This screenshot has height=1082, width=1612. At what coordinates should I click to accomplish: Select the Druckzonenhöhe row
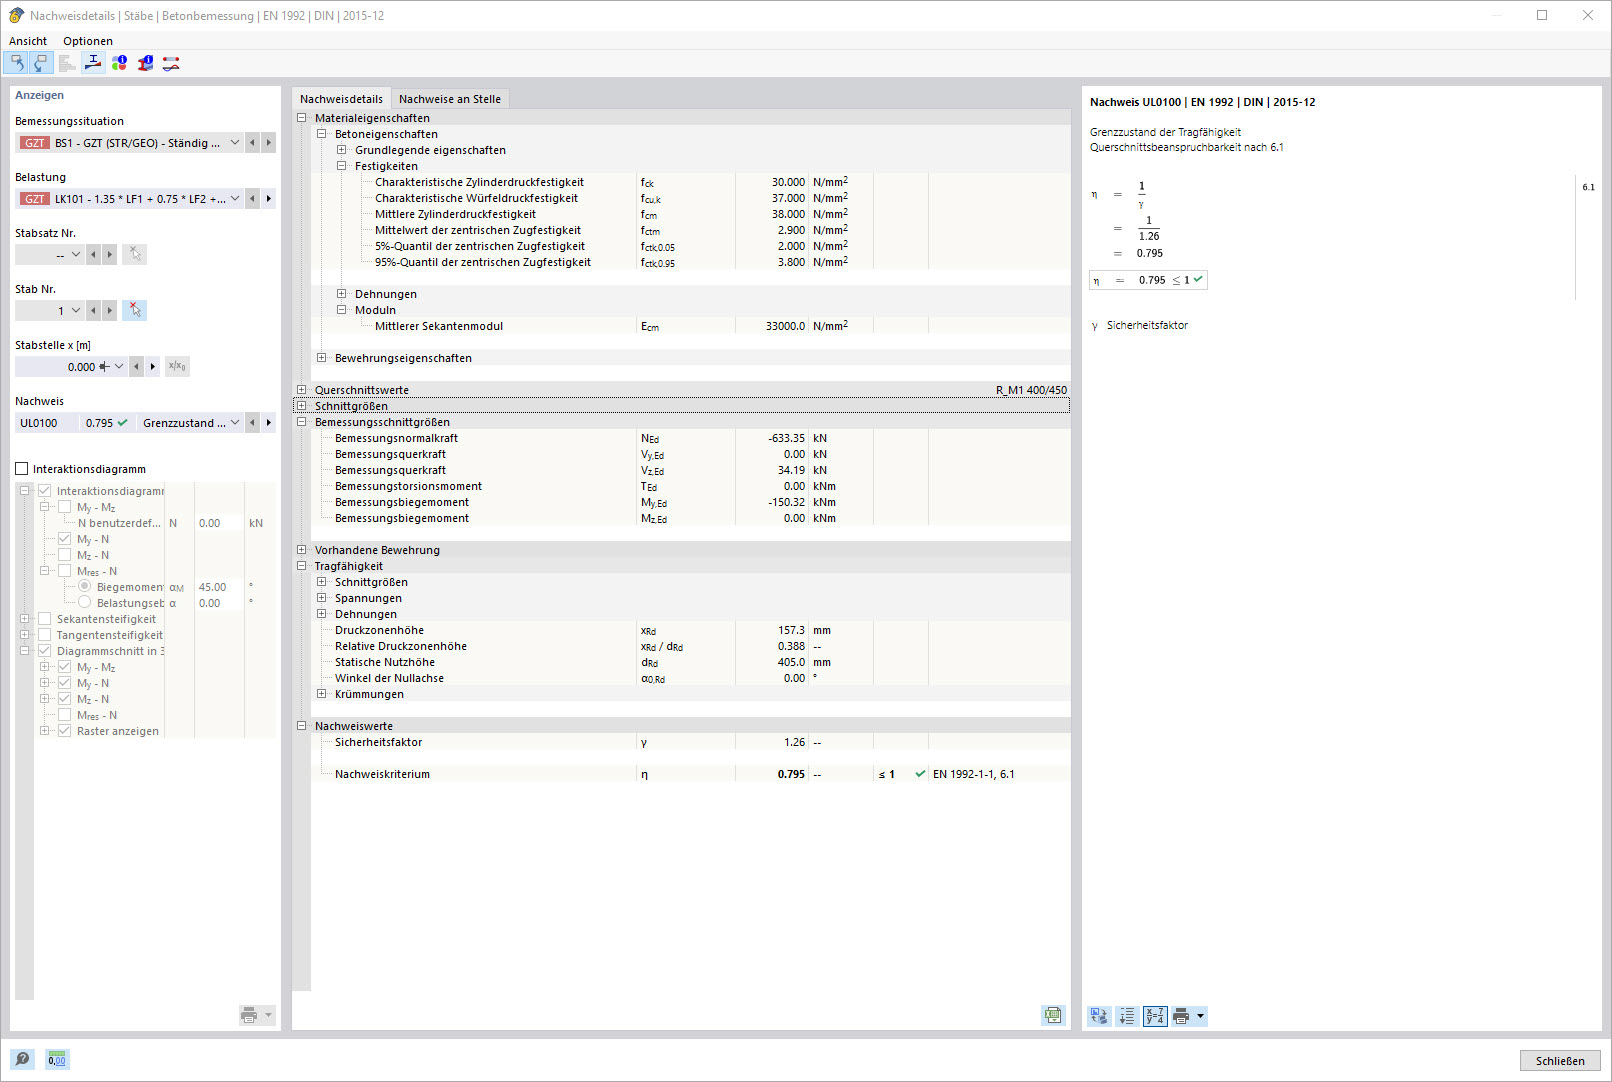click(x=690, y=630)
